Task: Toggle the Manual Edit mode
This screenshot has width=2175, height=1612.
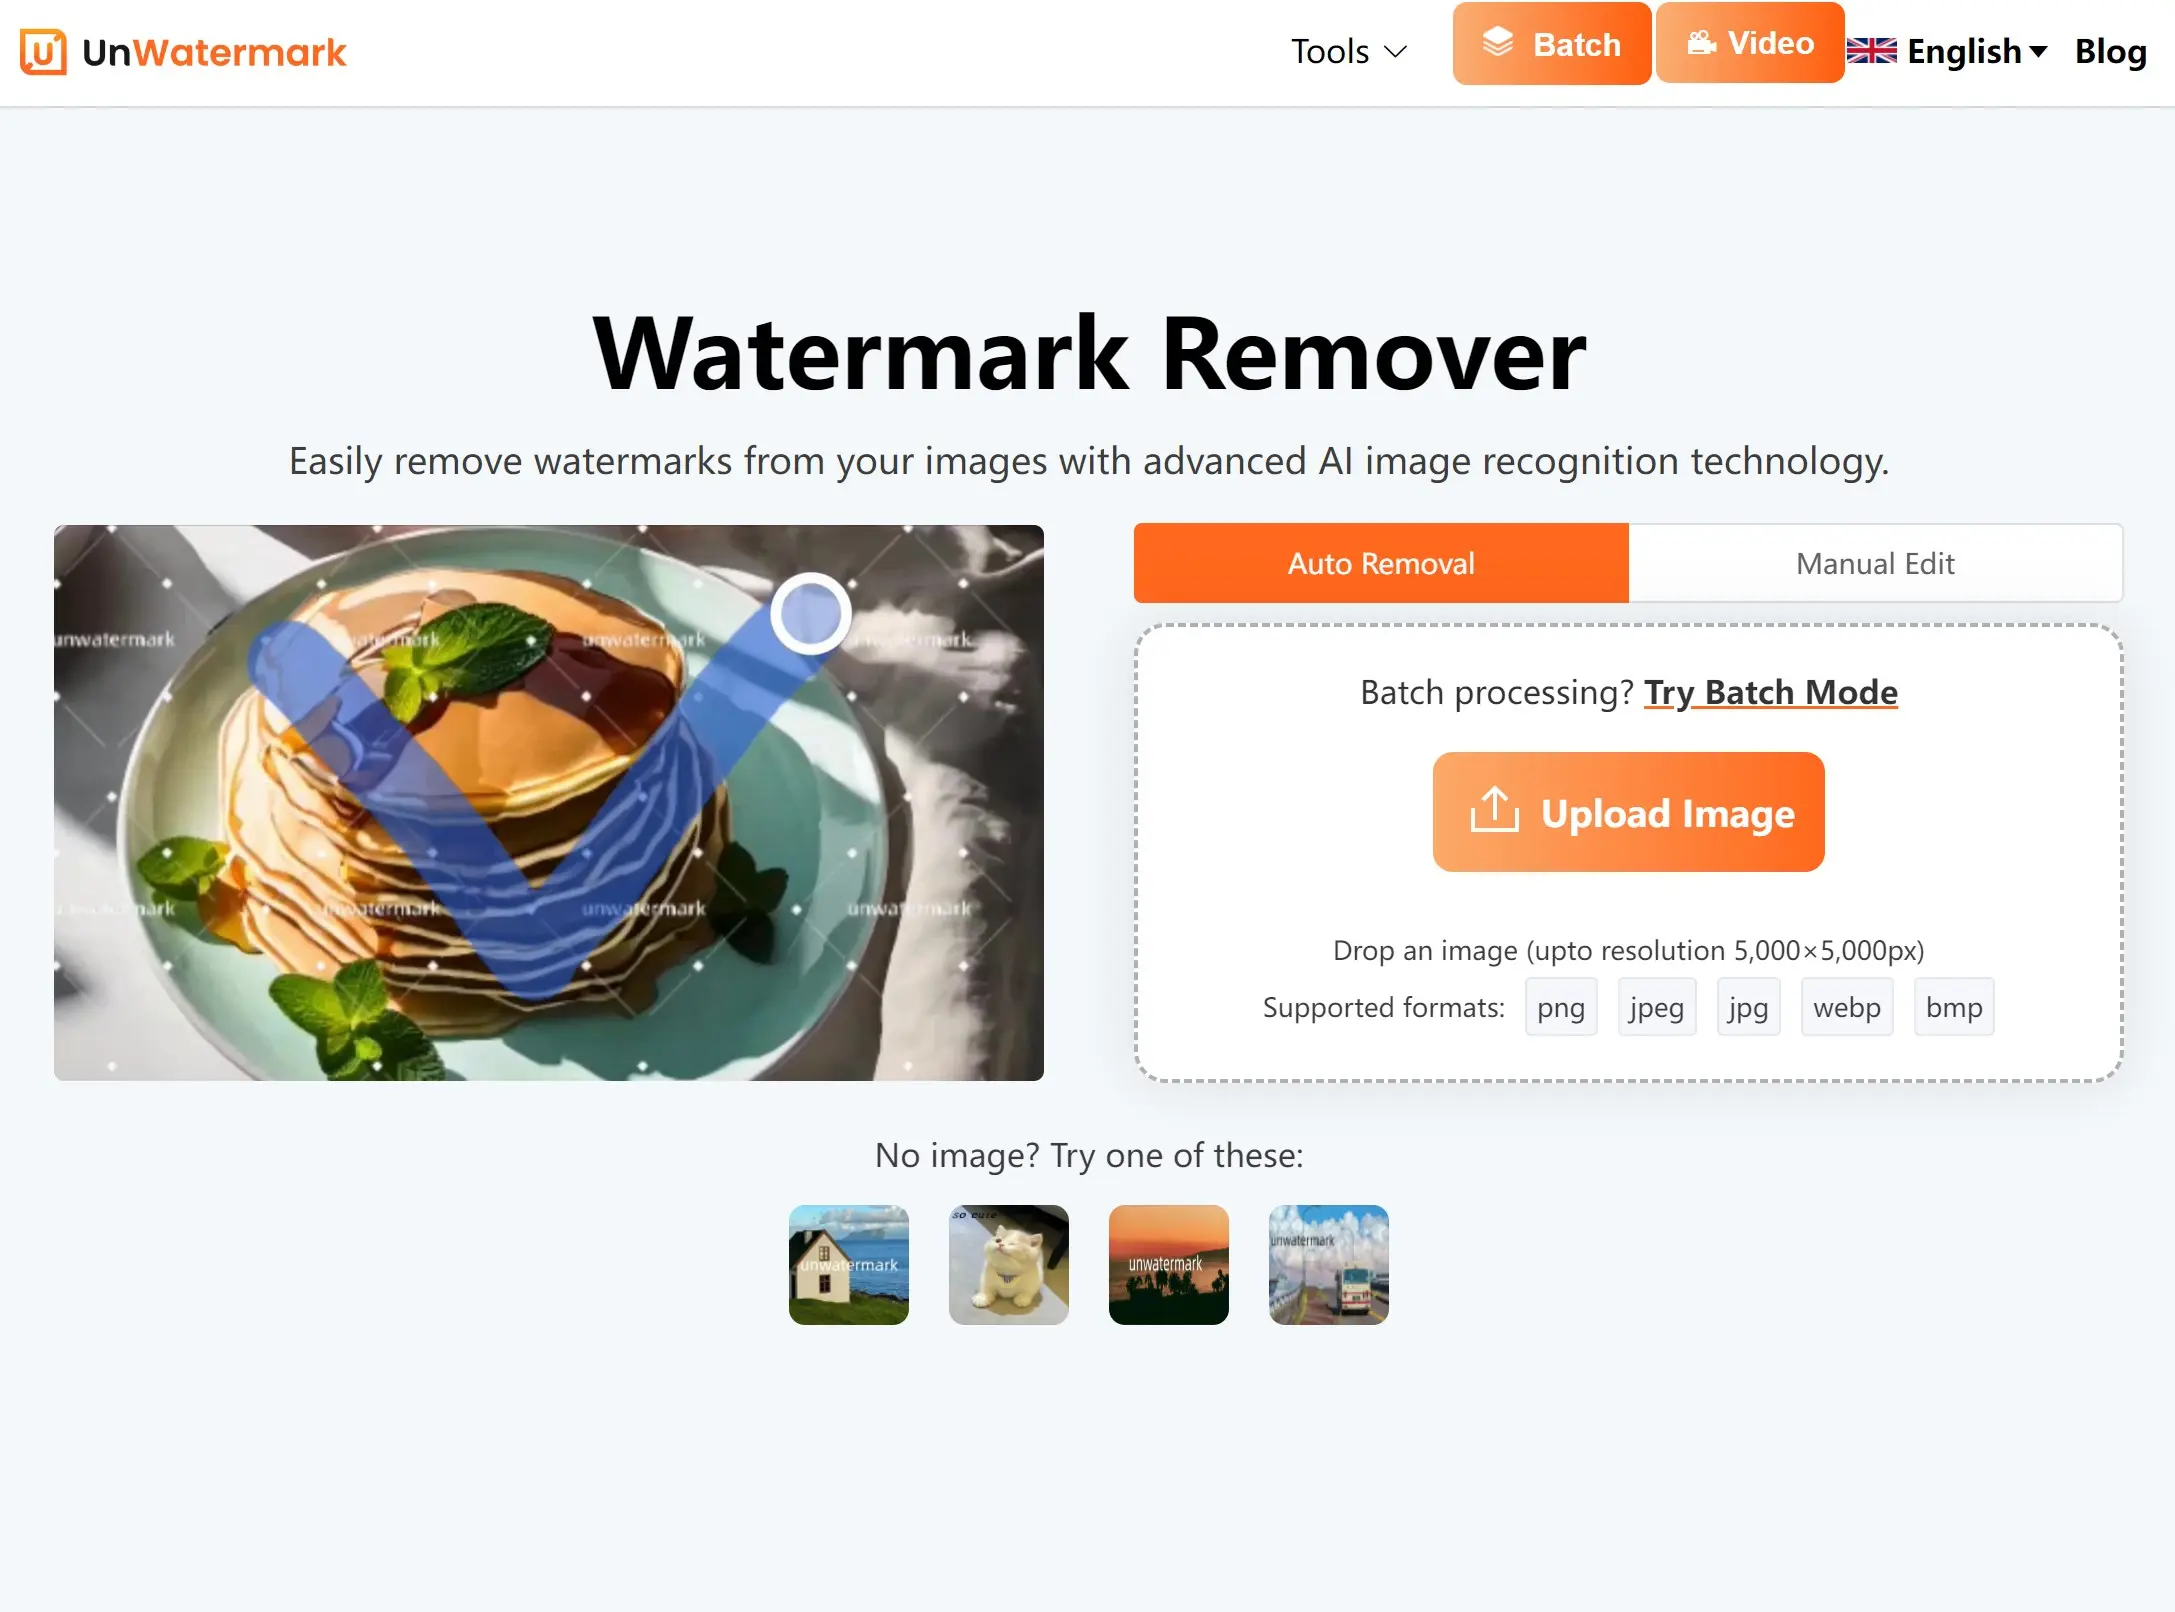Action: pyautogui.click(x=1874, y=562)
